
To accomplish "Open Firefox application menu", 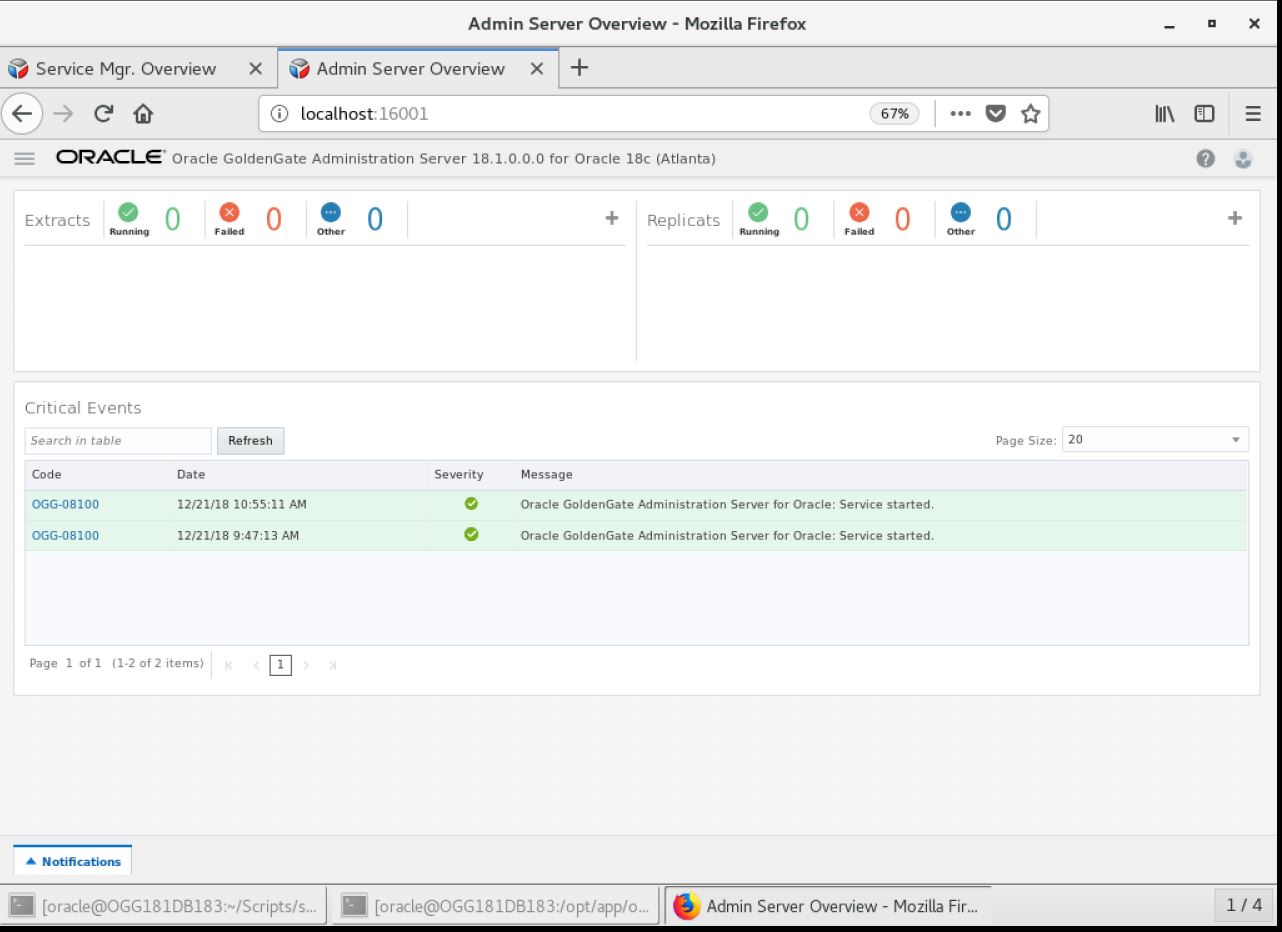I will click(x=1253, y=114).
